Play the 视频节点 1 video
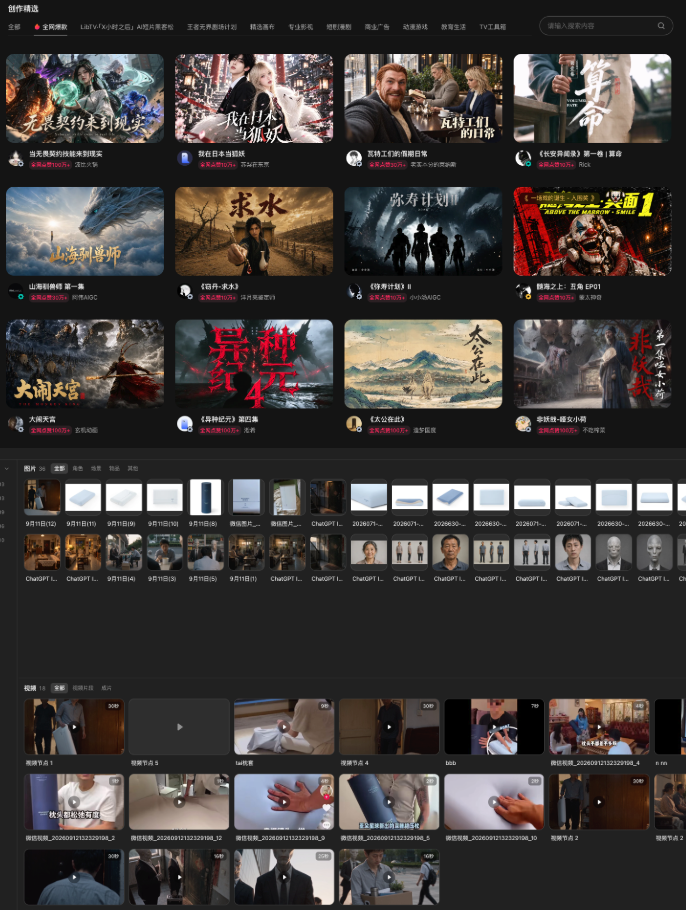The width and height of the screenshot is (686, 910). point(74,727)
